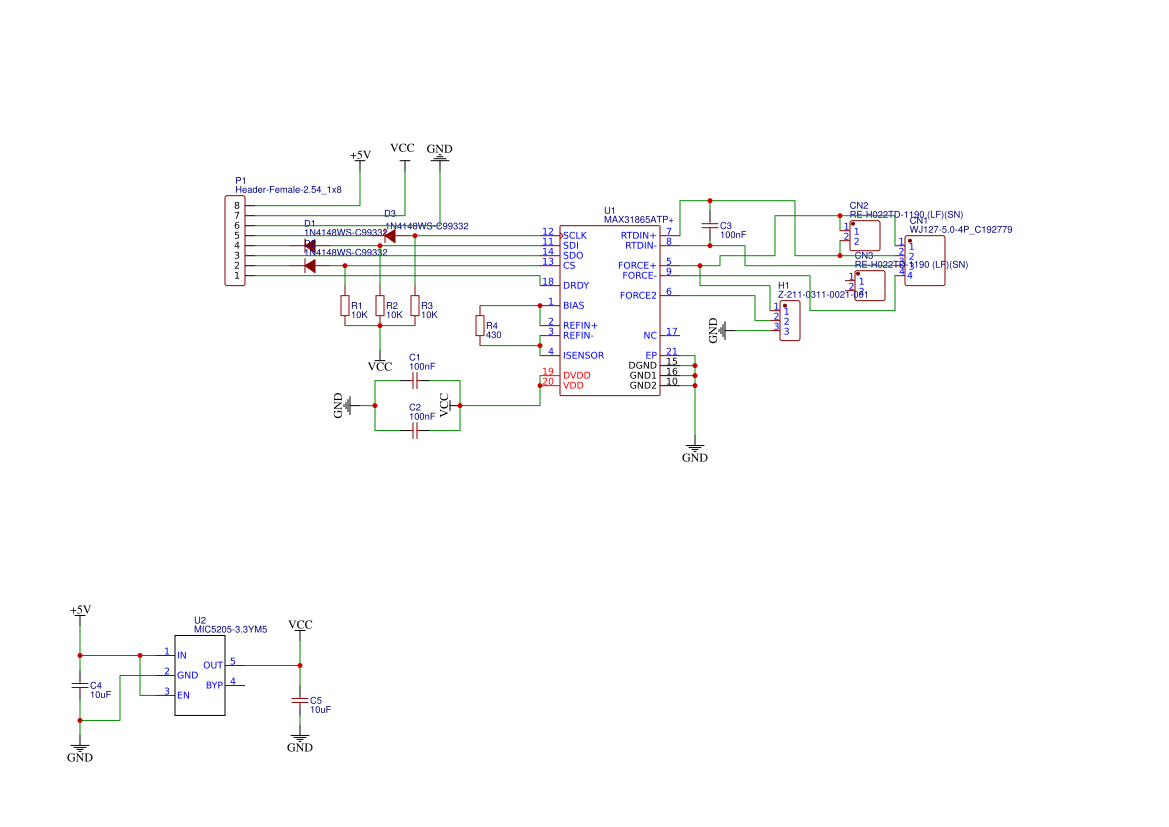Click the CN2 two-pin connector symbol

(x=865, y=236)
